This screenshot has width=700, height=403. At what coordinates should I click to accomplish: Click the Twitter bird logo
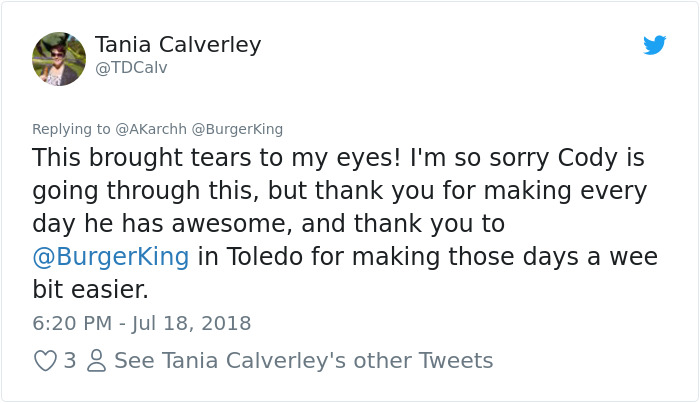pos(654,45)
